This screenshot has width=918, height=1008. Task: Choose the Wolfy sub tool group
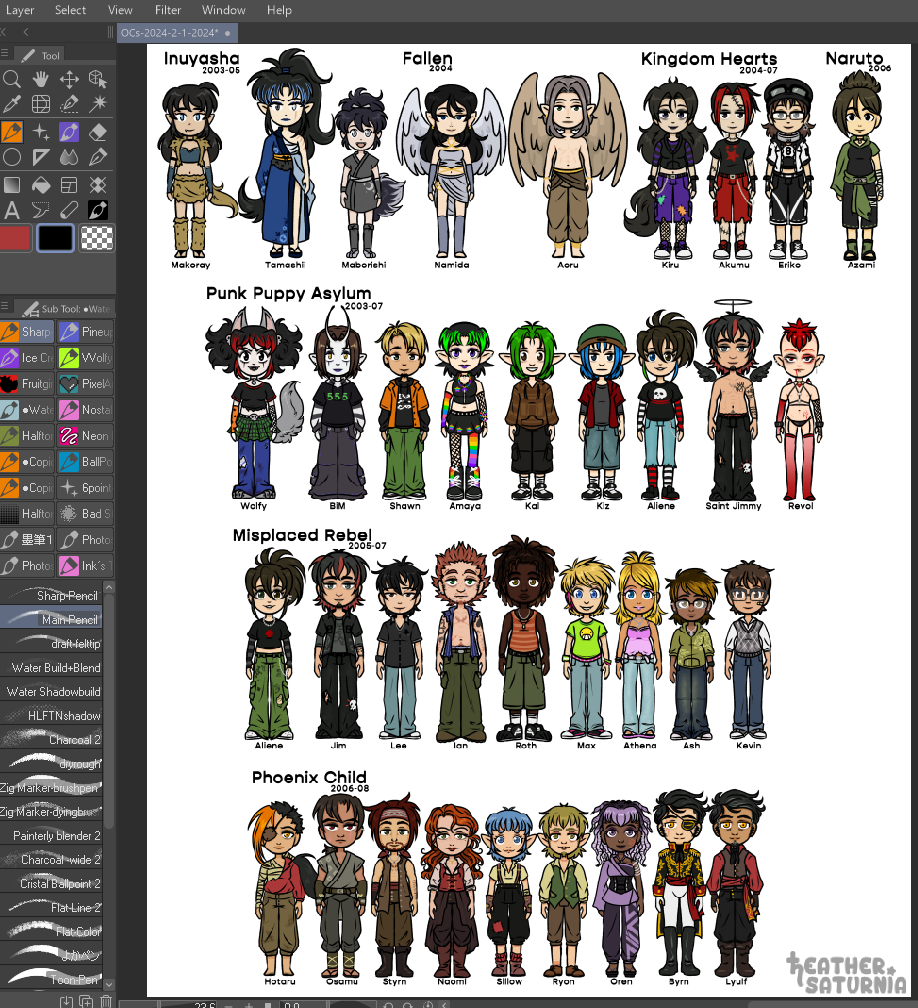[x=86, y=358]
